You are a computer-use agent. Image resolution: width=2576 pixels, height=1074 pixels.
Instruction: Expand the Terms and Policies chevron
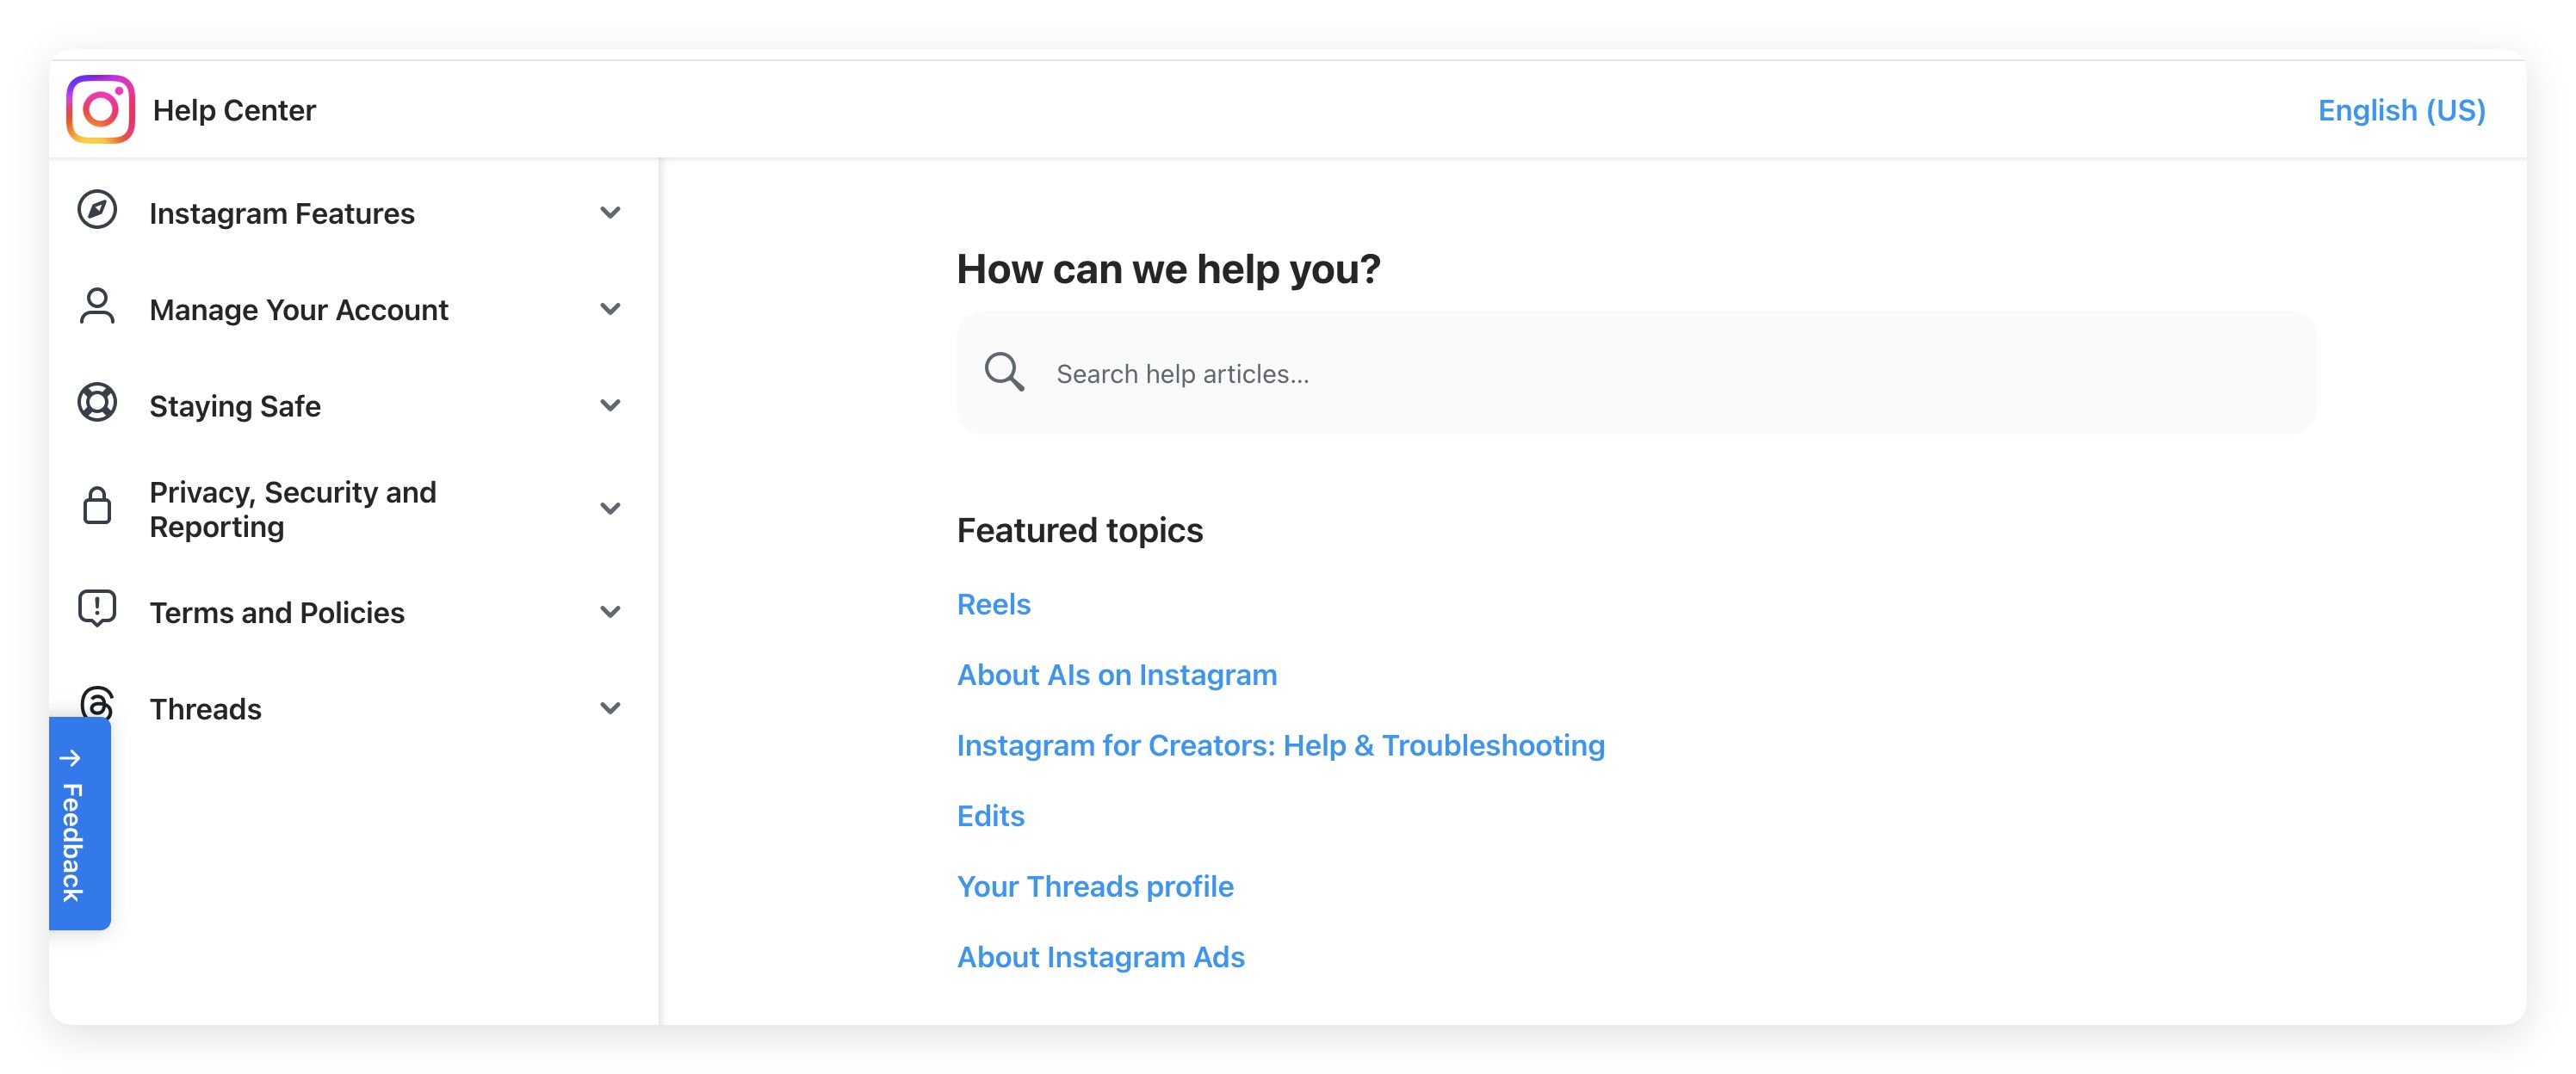click(610, 611)
